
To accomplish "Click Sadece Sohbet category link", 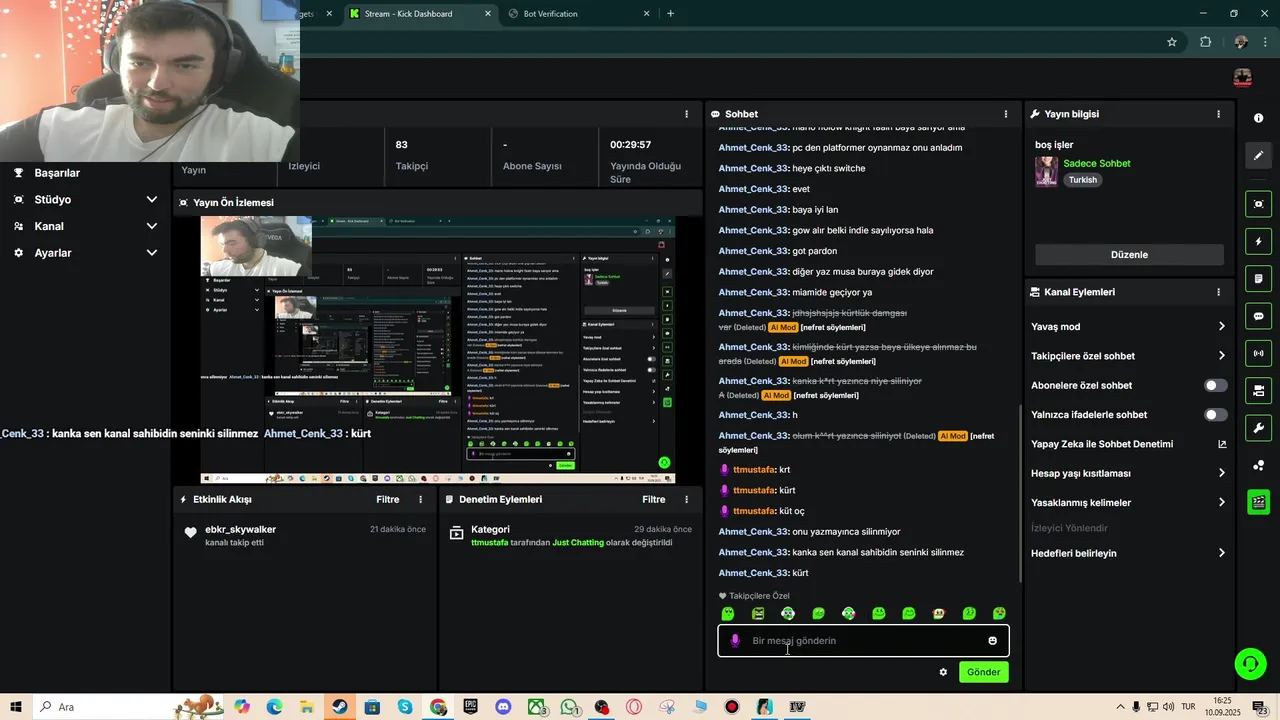I will (1097, 163).
